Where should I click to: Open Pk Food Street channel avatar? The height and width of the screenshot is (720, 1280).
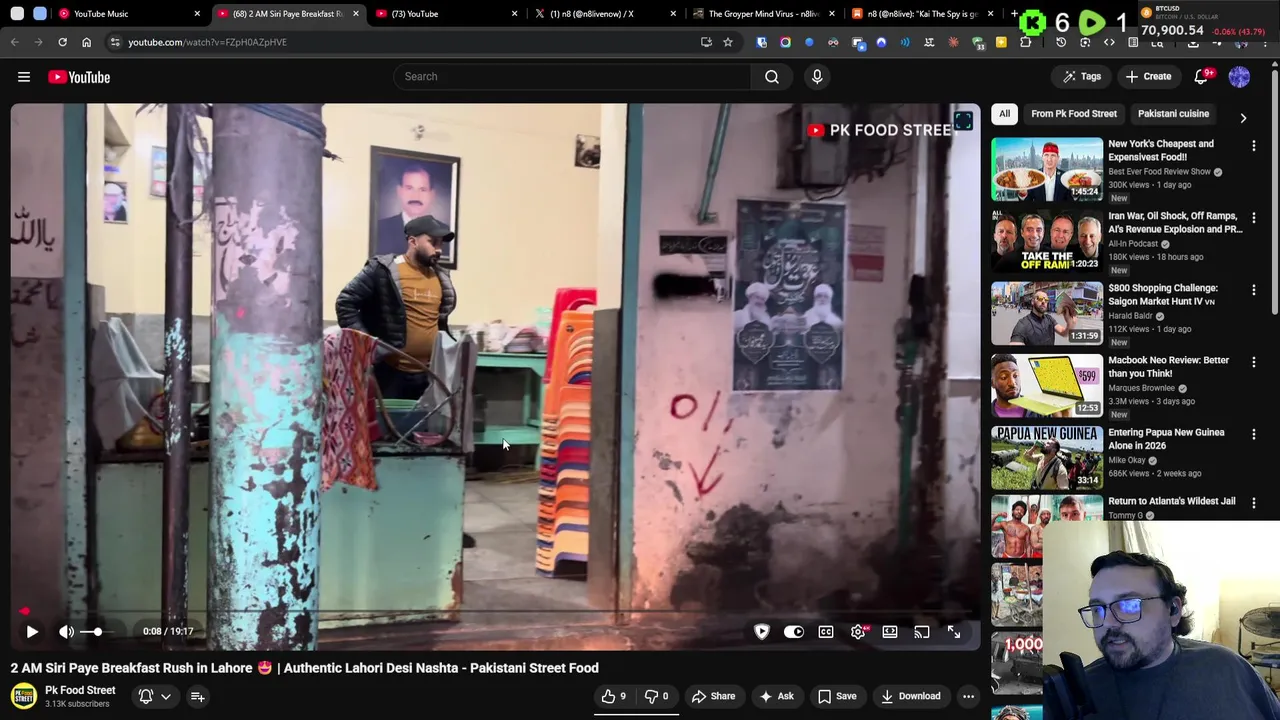click(x=24, y=696)
